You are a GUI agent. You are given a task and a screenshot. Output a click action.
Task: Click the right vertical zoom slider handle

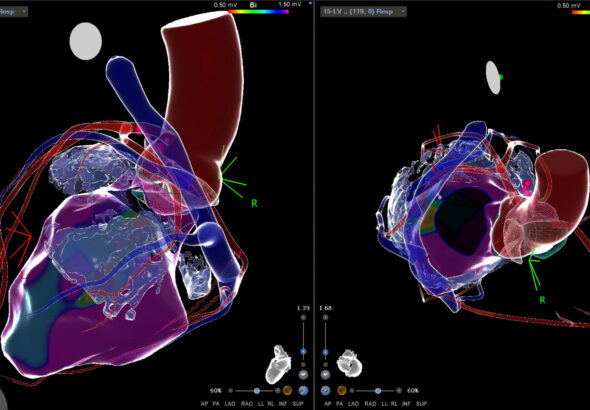[x=325, y=352]
